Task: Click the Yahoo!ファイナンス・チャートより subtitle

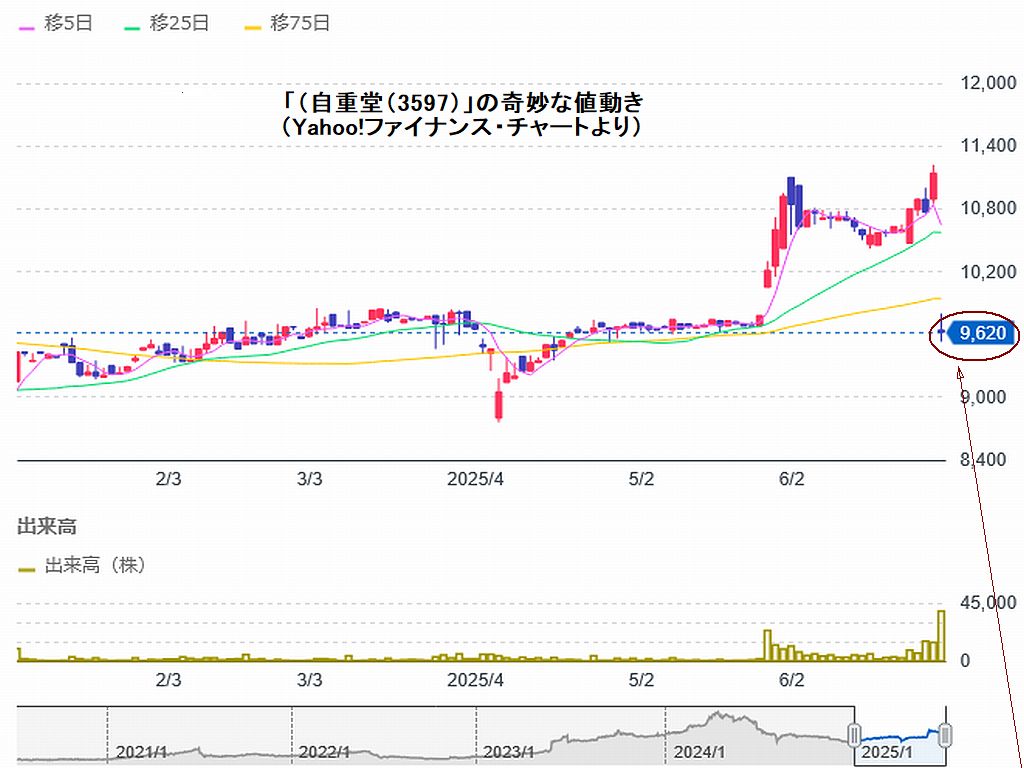Action: [x=460, y=127]
